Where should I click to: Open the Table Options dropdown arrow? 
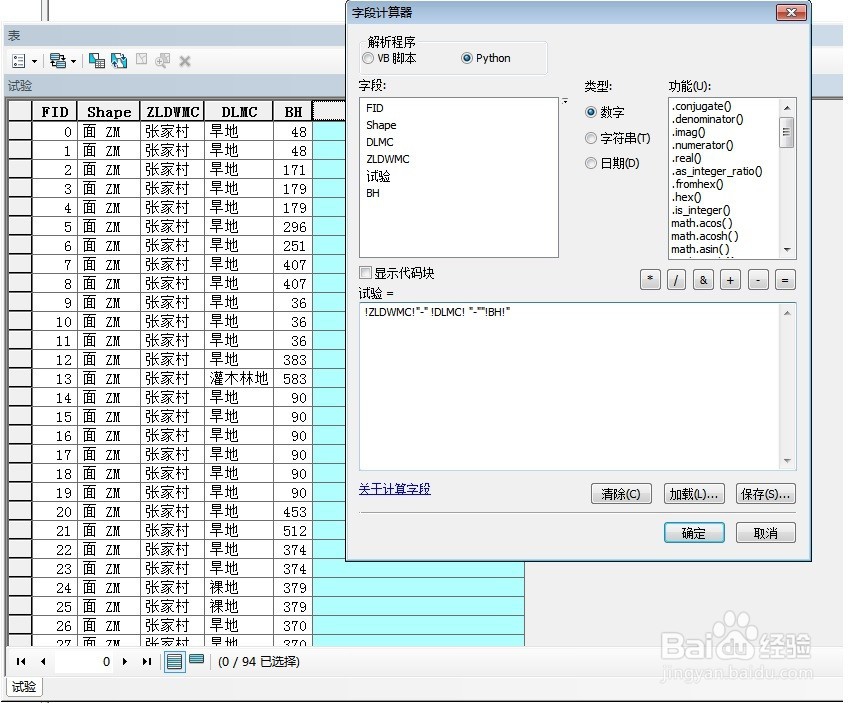click(x=35, y=60)
